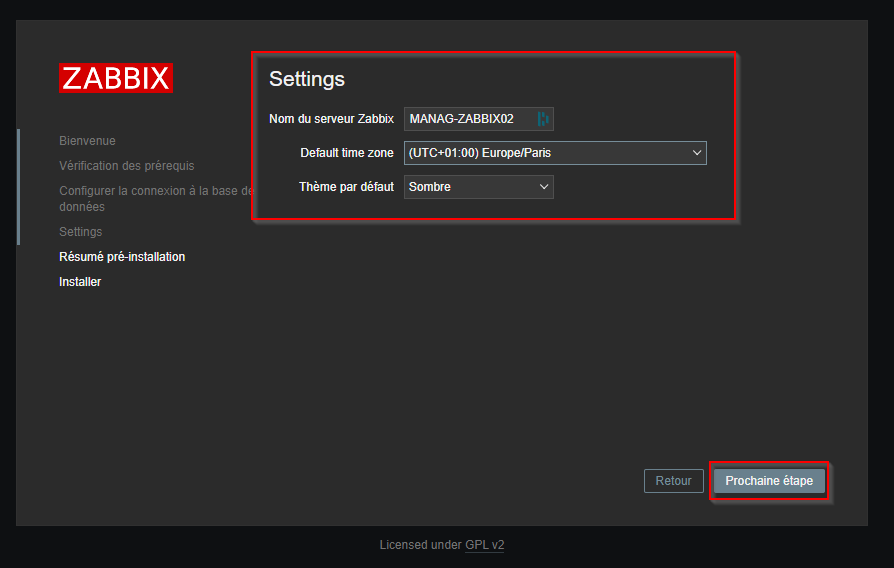Select the Settings step in sidebar

tap(80, 232)
